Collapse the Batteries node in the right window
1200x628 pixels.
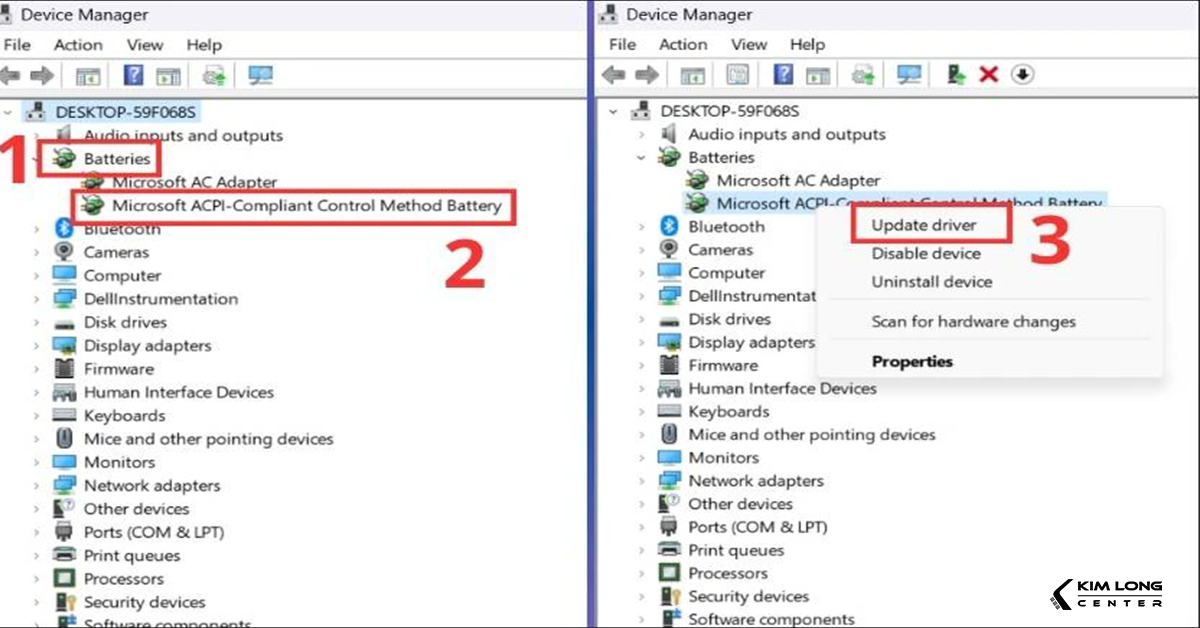coord(641,158)
